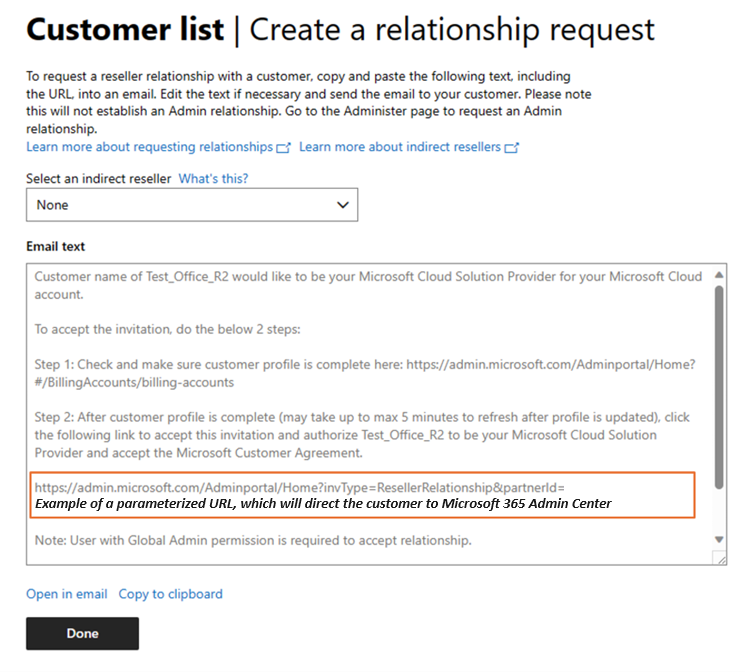The image size is (745, 672).
Task: Click the "What's this?" help link
Action: click(x=213, y=179)
